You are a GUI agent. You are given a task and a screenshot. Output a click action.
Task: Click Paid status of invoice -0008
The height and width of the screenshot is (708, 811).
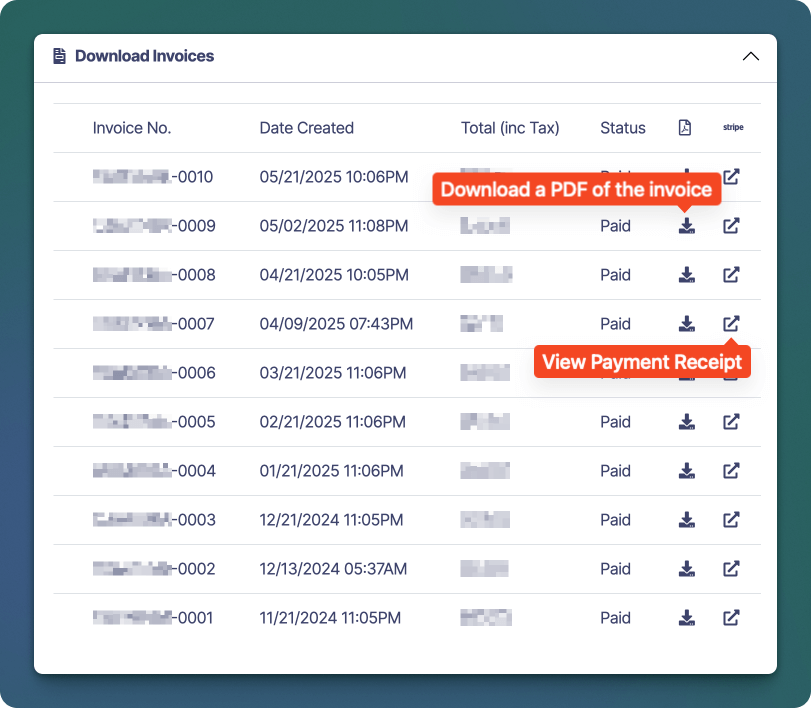(x=615, y=275)
